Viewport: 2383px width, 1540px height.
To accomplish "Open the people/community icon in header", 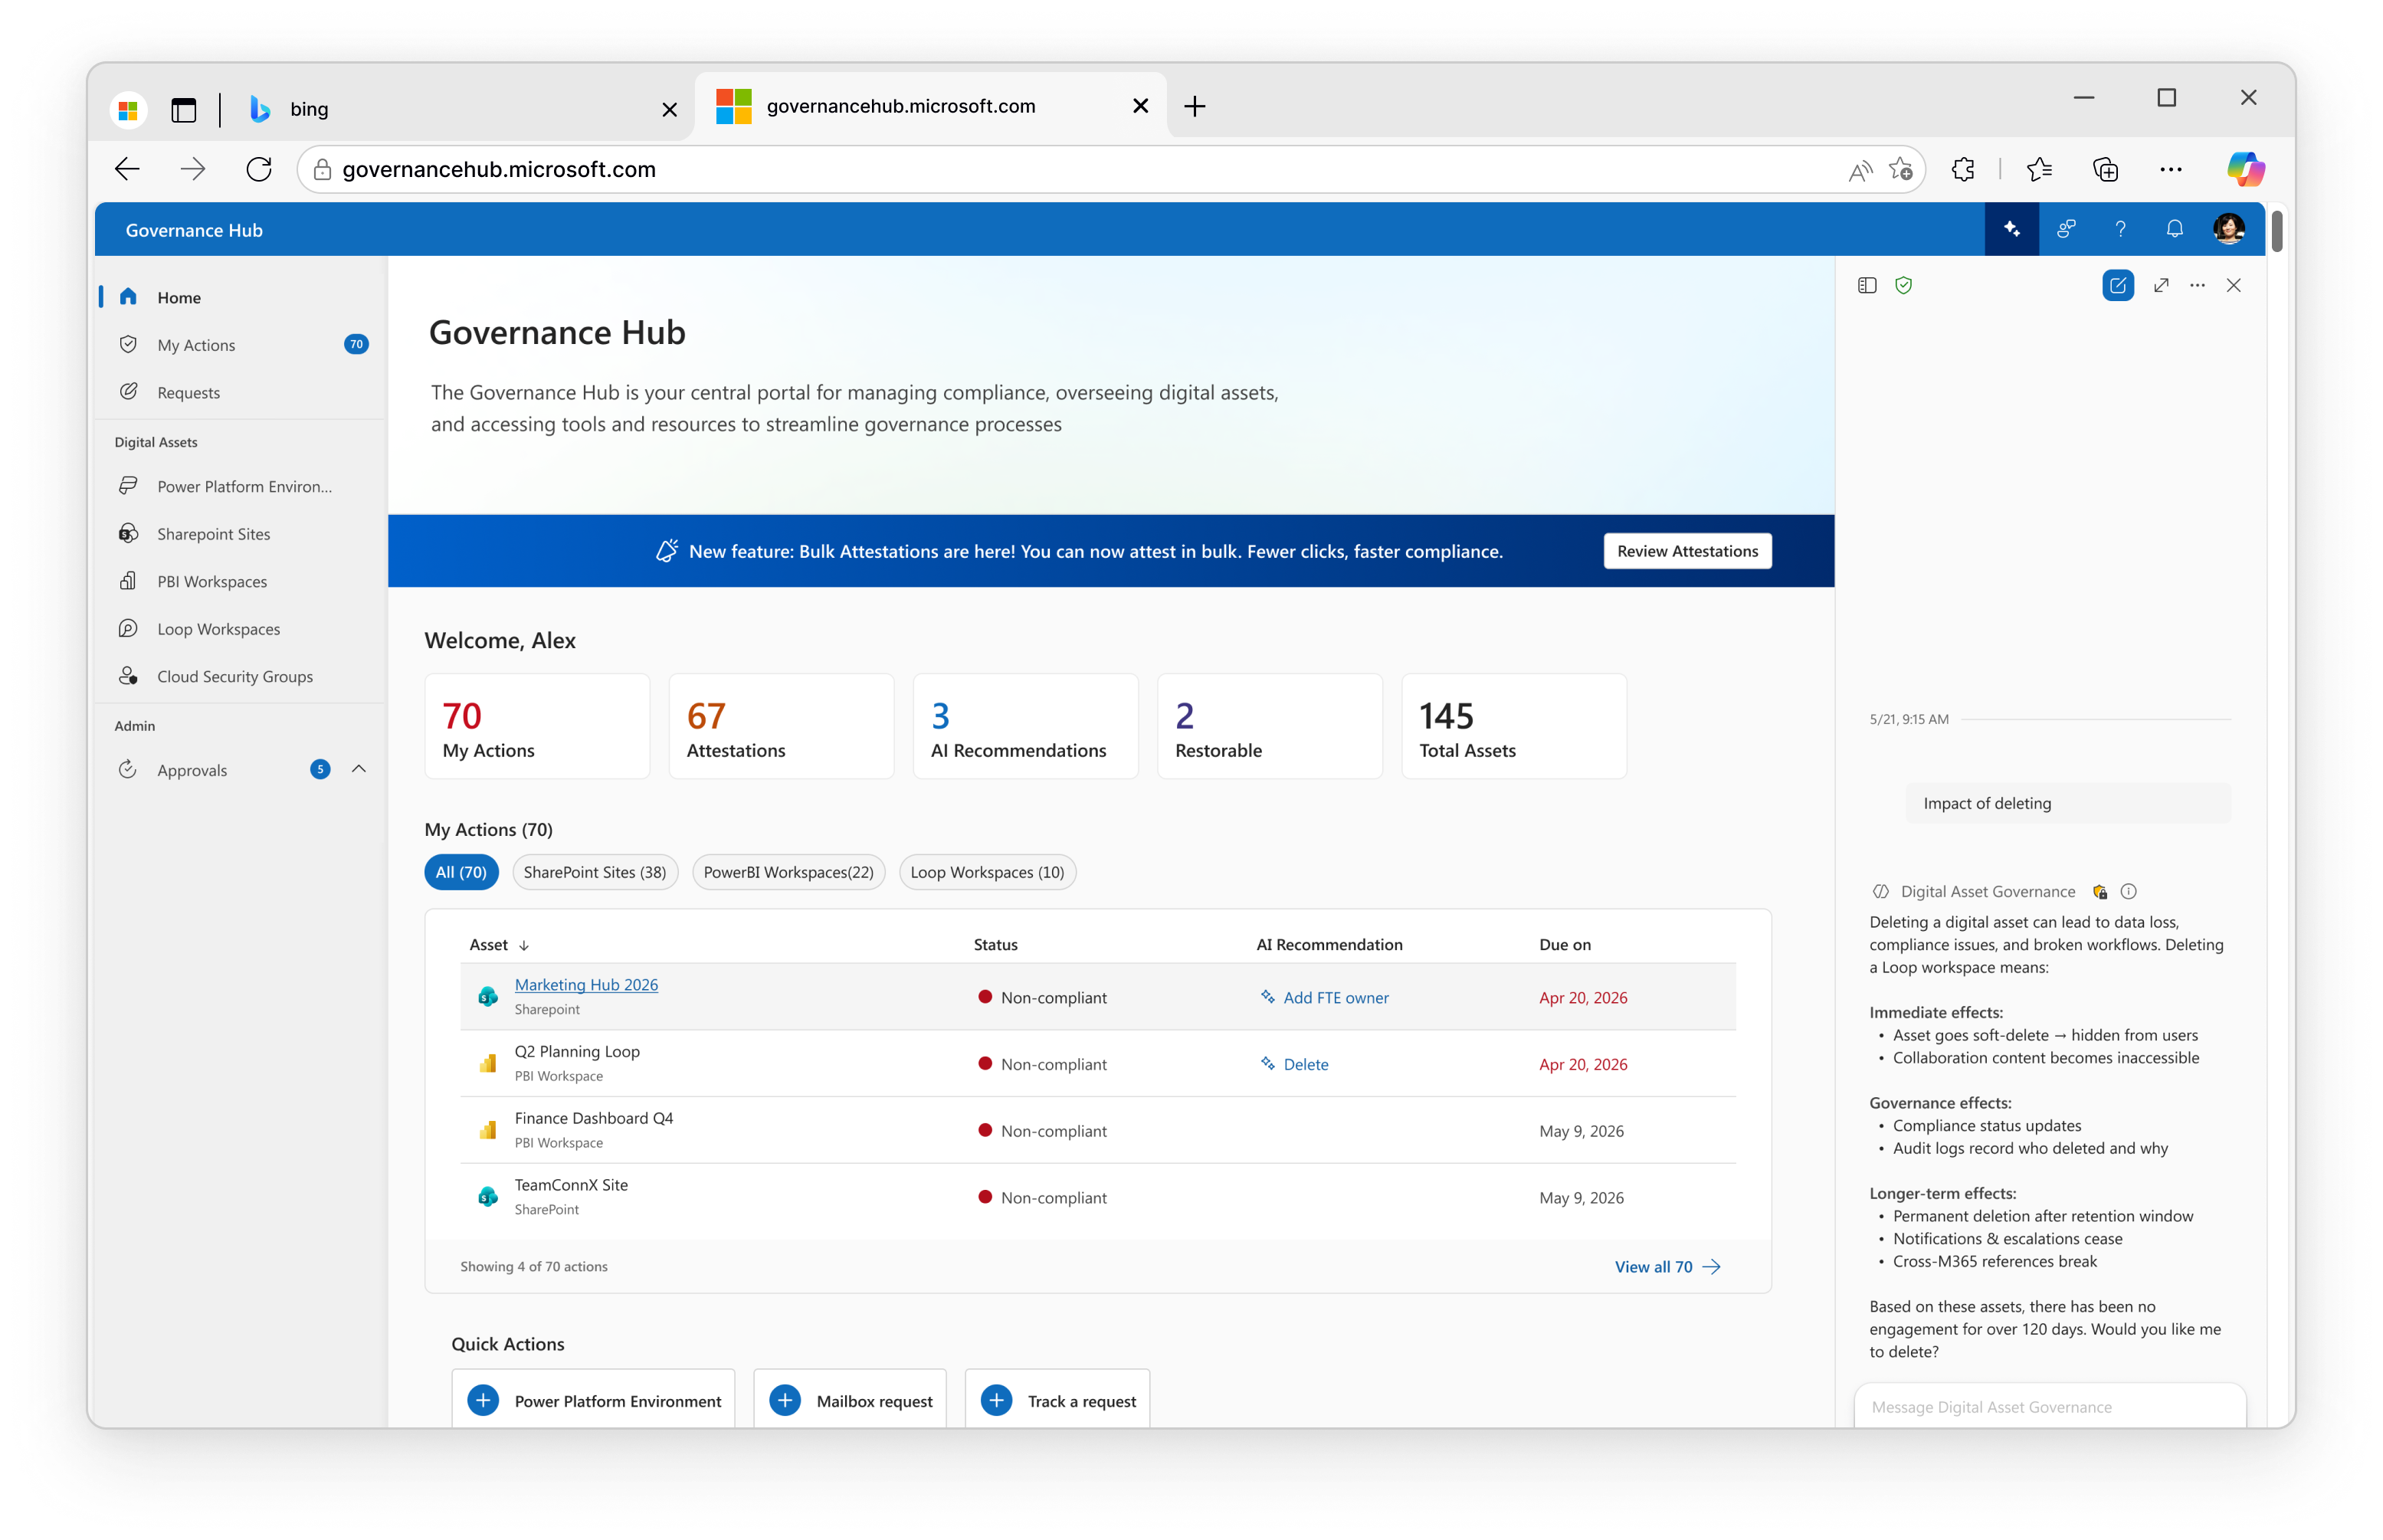I will point(2066,229).
